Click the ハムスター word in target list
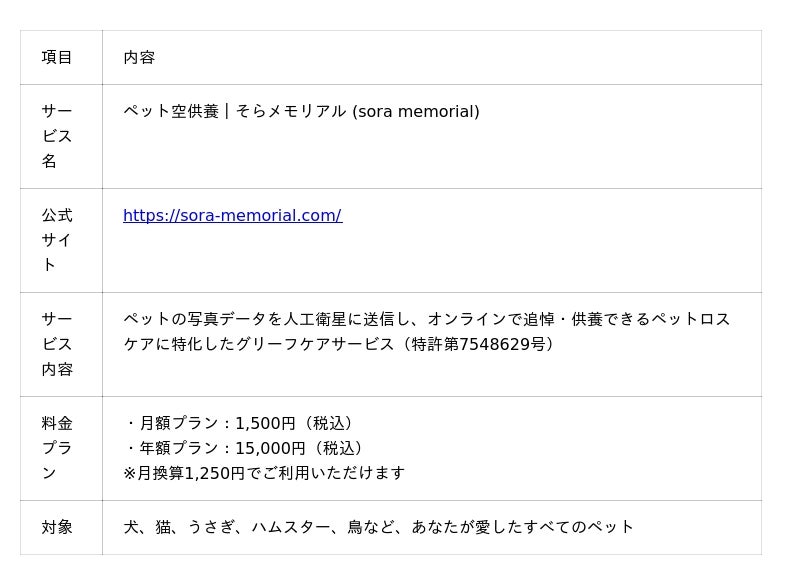Viewport: 800px width, 585px height. click(x=291, y=527)
